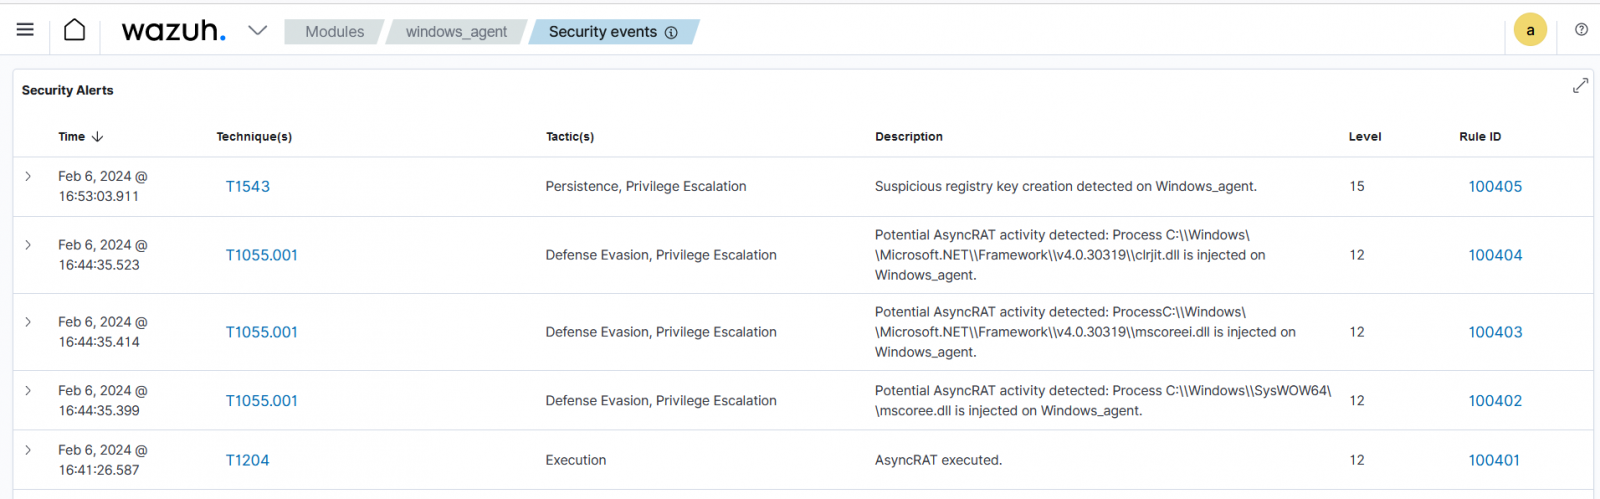Sort by the Level column header
Screen dimensions: 1600x499
point(1365,137)
